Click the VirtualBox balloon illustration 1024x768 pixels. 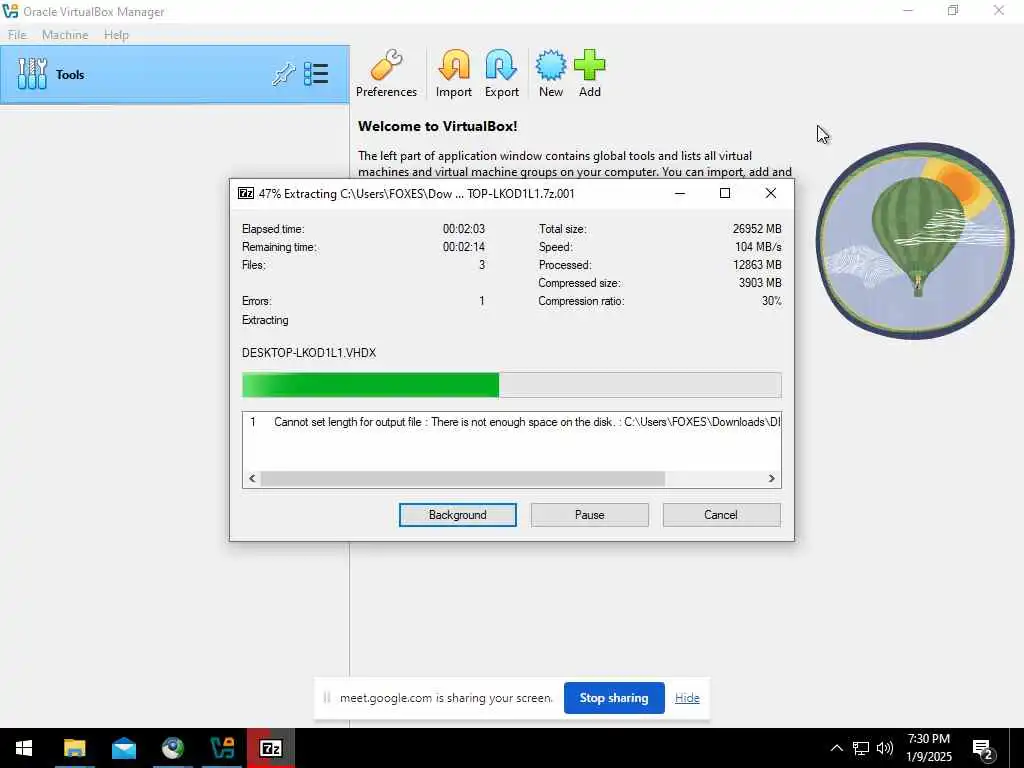[915, 241]
